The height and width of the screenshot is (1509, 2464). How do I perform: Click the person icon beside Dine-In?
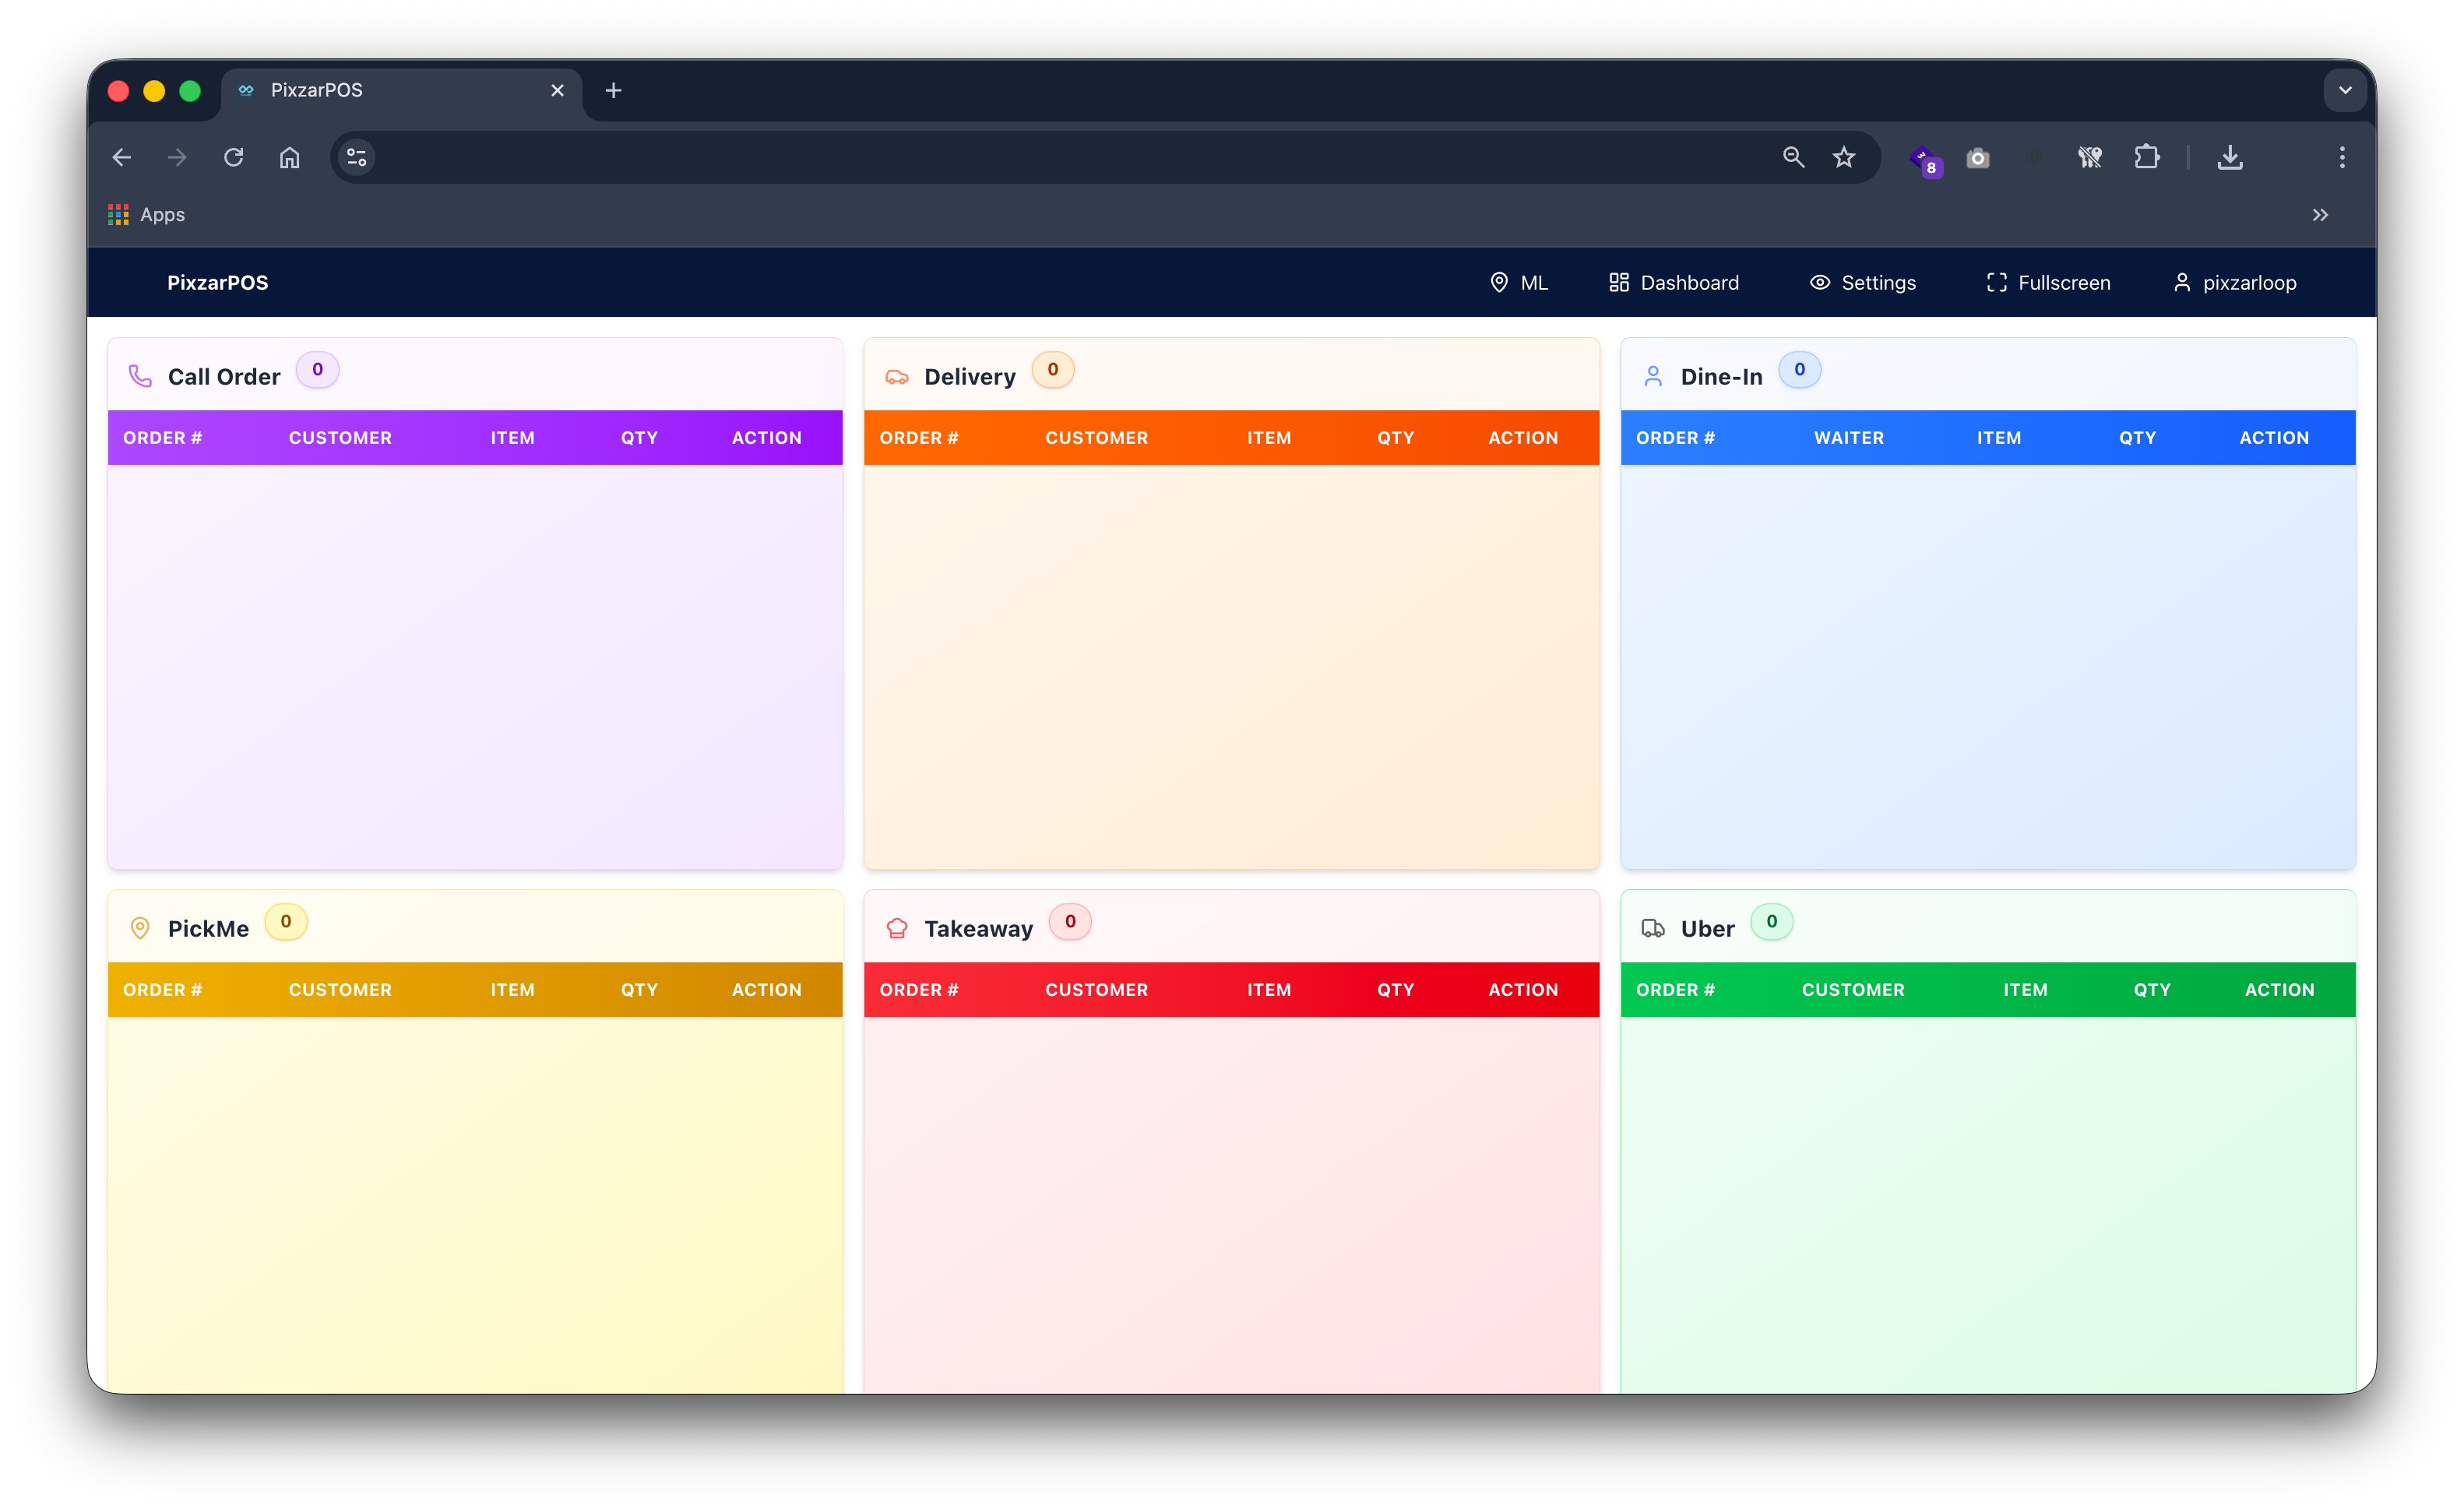(1653, 375)
